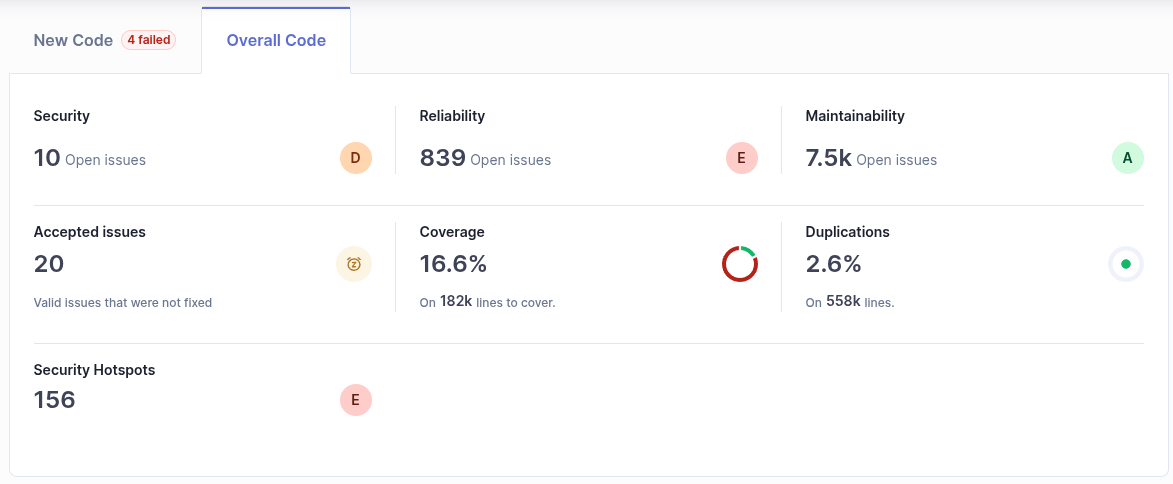1173x484 pixels.
Task: Click the '4 failed' badge
Action: click(148, 40)
